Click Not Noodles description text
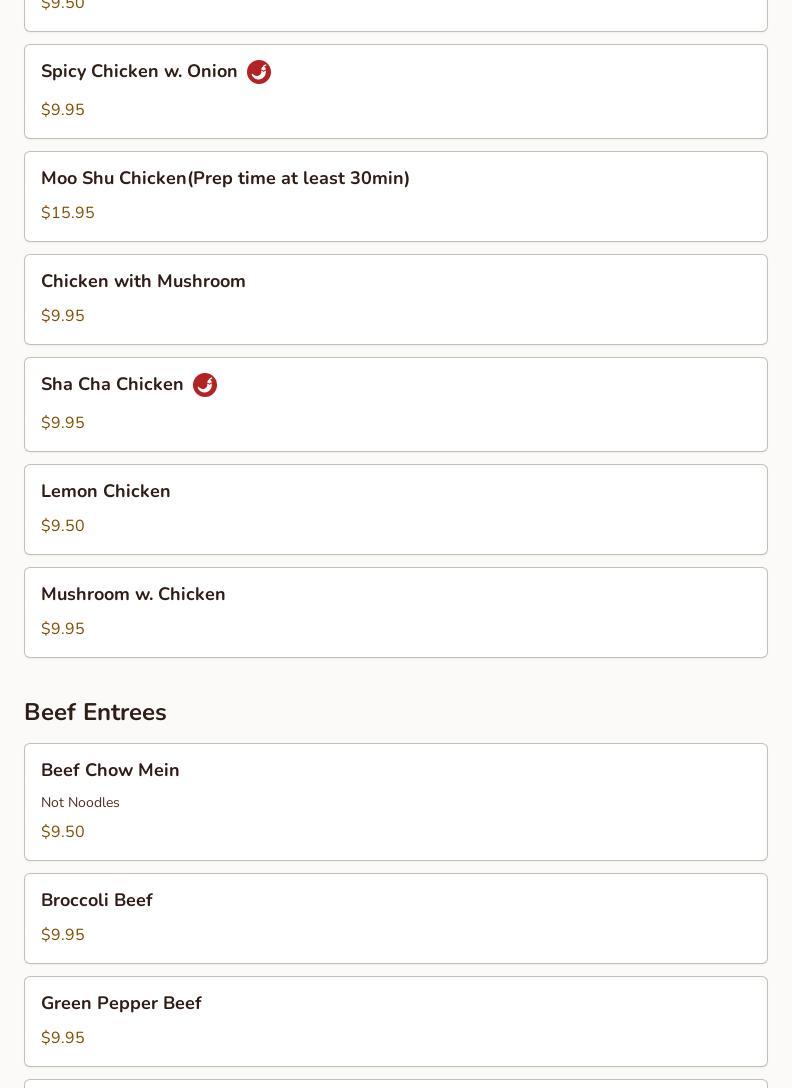Viewport: 792px width, 1088px height. click(x=80, y=802)
